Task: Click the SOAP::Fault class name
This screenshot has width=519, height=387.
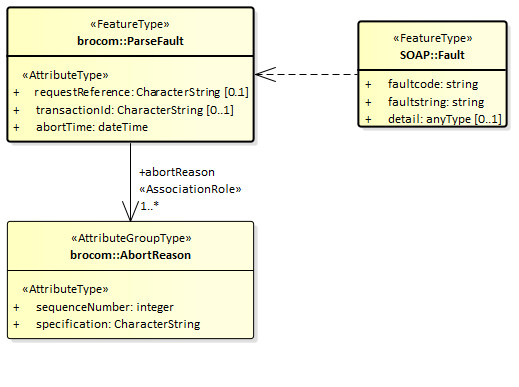Action: pos(432,55)
